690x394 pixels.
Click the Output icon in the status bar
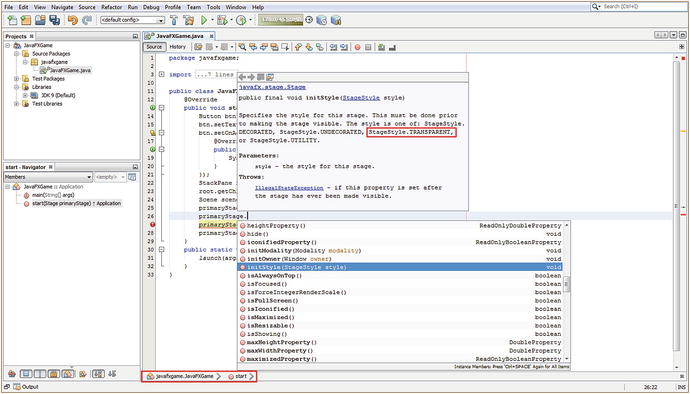coord(17,387)
